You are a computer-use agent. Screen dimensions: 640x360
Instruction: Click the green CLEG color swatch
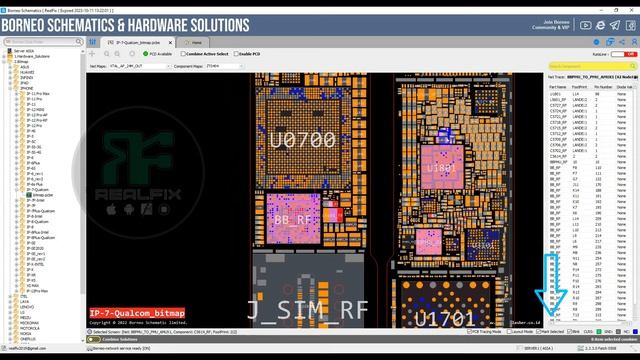pos(599,332)
